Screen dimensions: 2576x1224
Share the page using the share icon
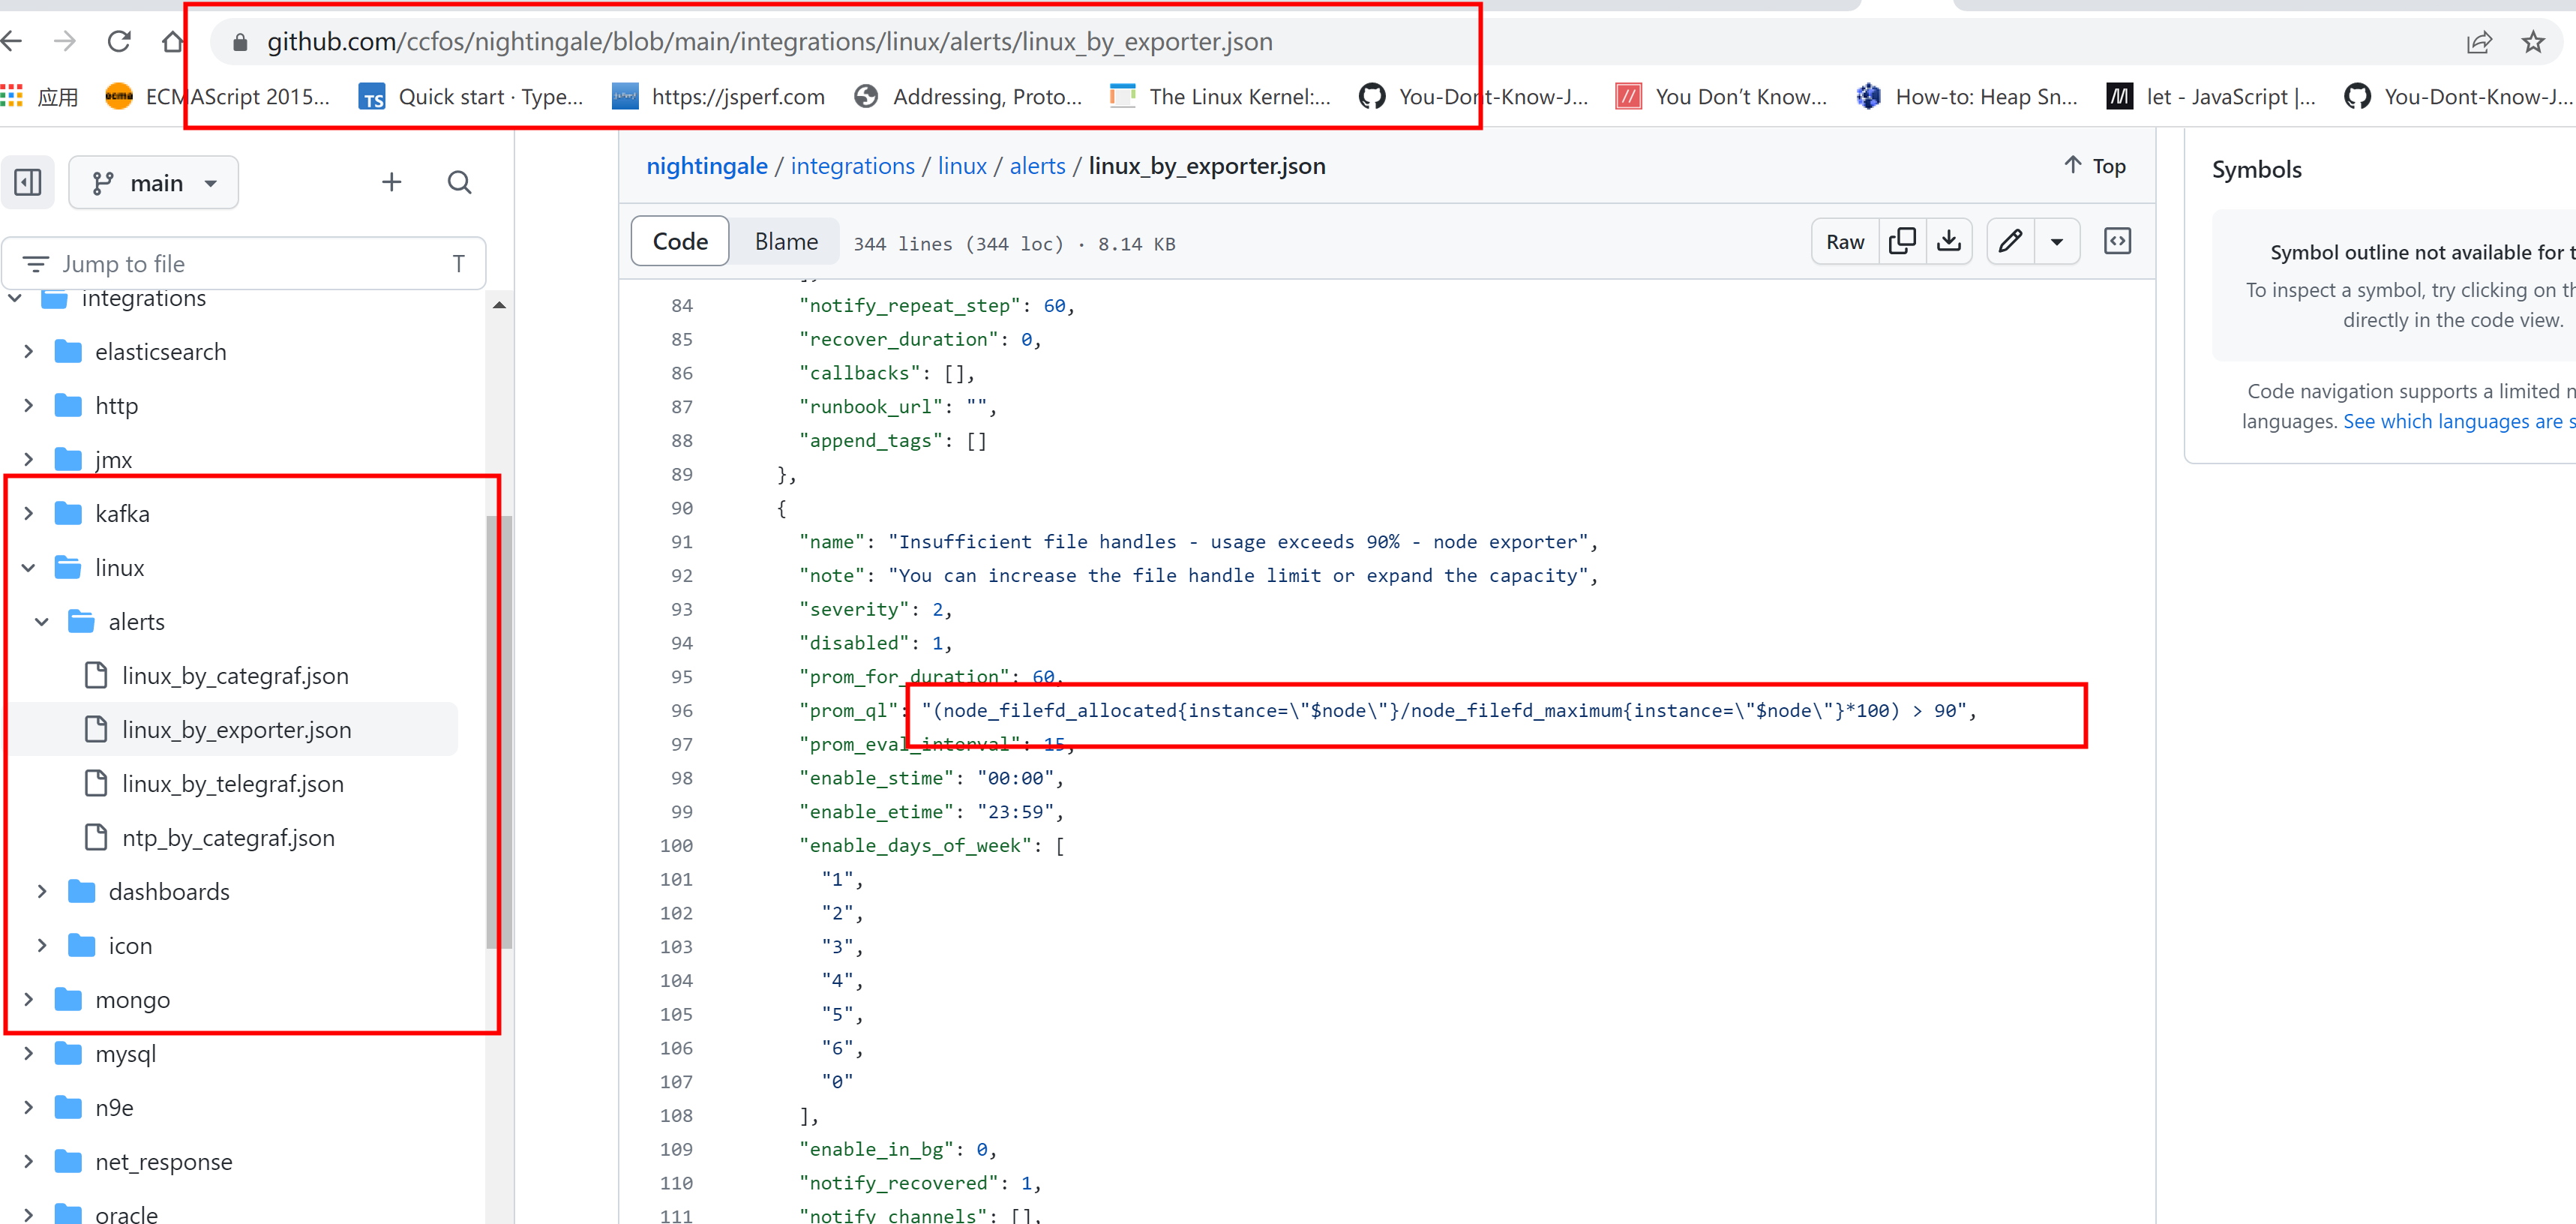pos(2481,41)
